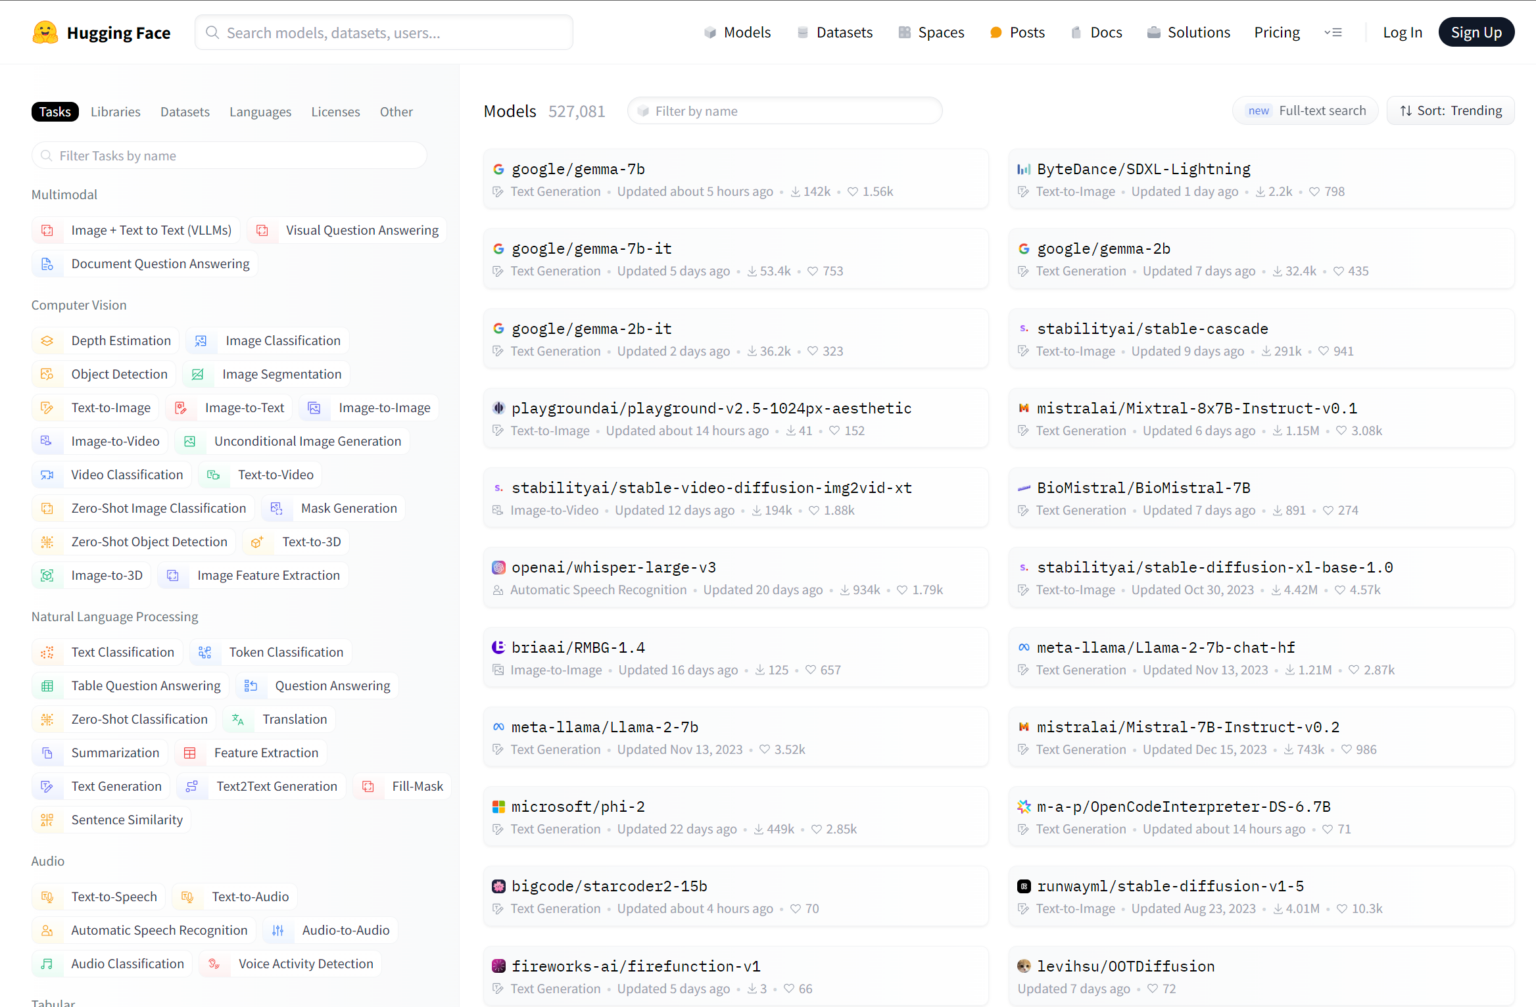The image size is (1536, 1007).
Task: Click the OpenAI logo on whisper-large-v3
Action: (x=499, y=567)
